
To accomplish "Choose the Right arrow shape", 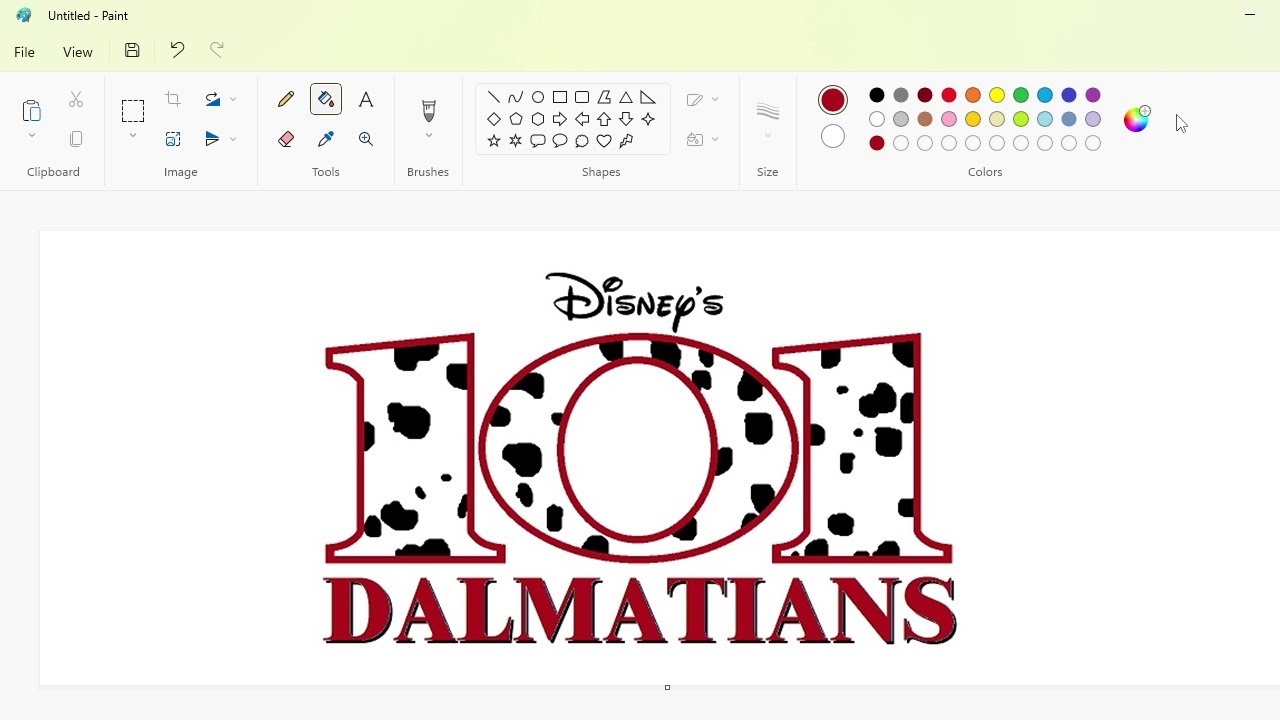I will tap(560, 119).
